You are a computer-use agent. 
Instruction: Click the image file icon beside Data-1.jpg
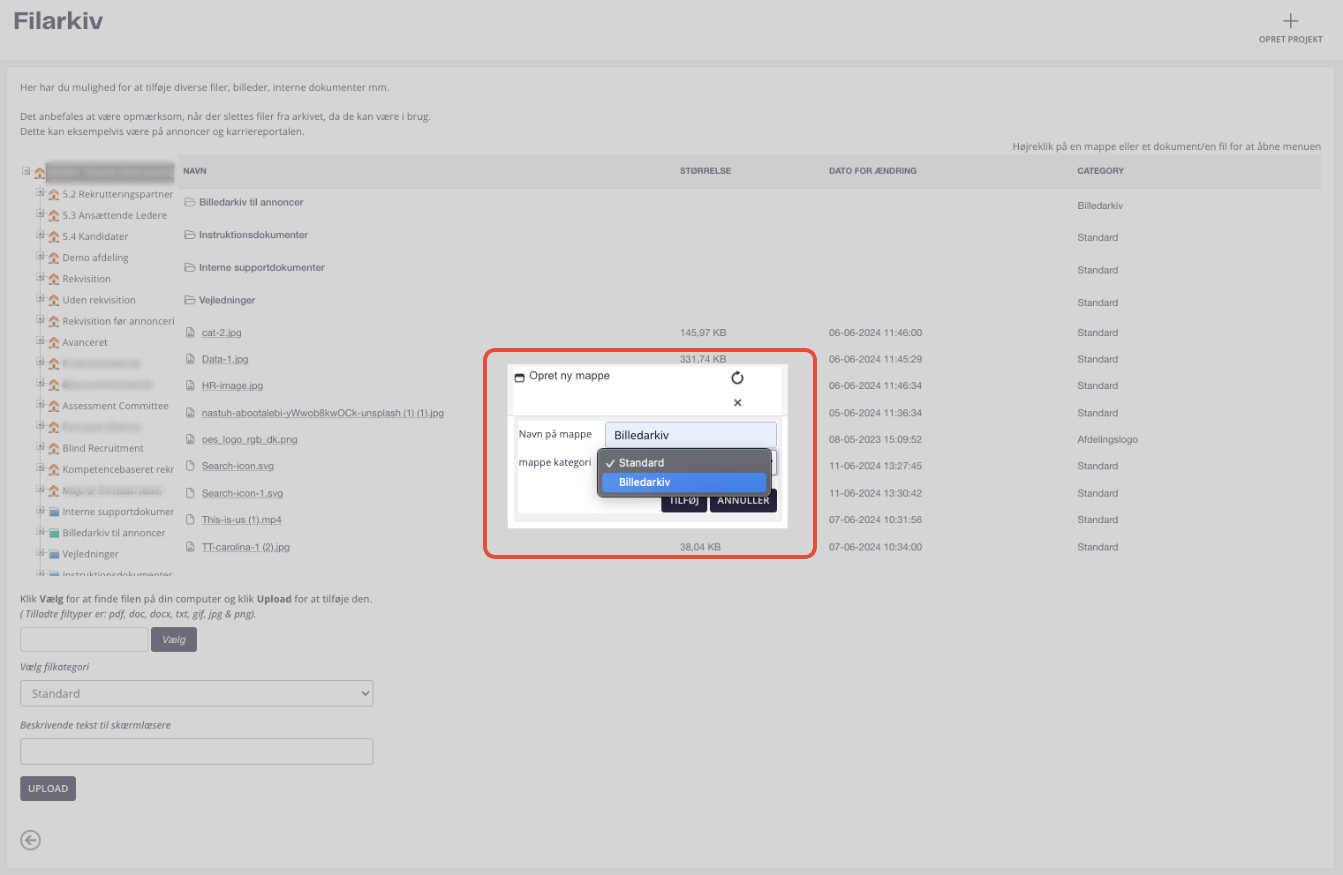(191, 359)
